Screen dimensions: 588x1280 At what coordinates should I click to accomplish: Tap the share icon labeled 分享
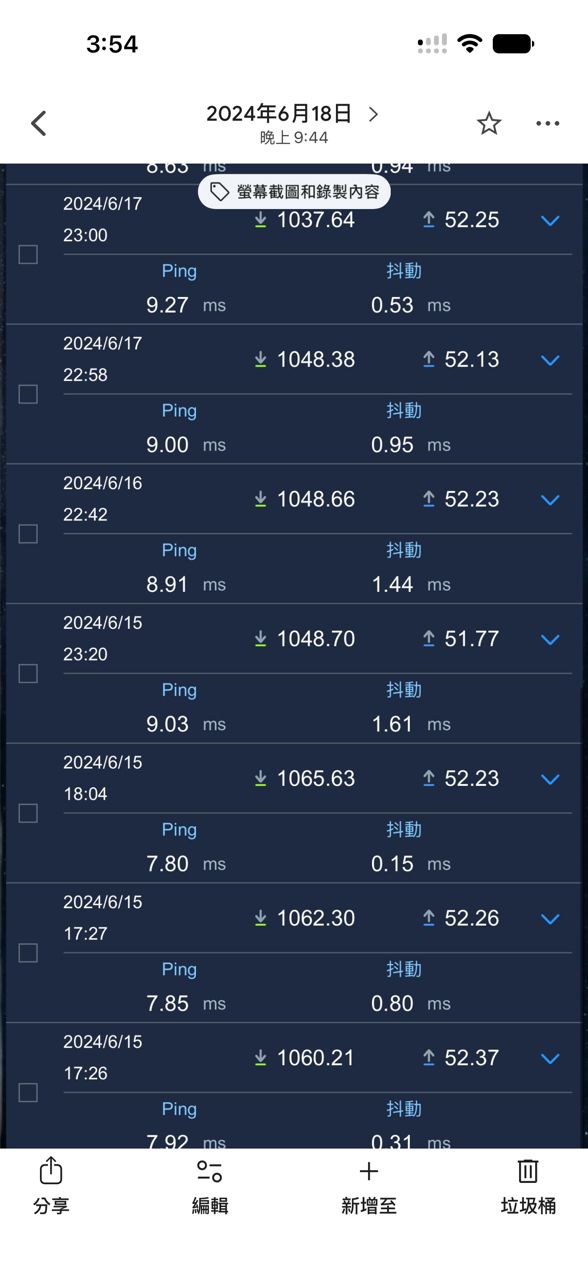point(51,1171)
